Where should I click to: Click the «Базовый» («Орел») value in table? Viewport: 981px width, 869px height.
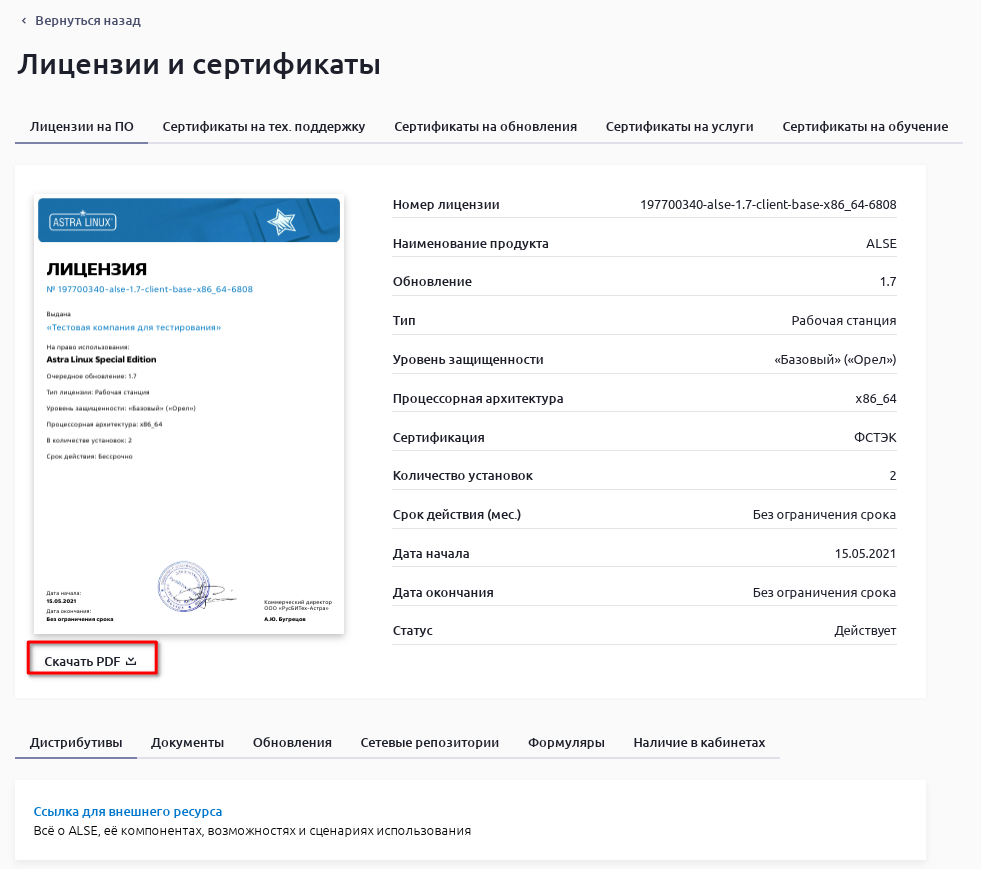(x=835, y=360)
